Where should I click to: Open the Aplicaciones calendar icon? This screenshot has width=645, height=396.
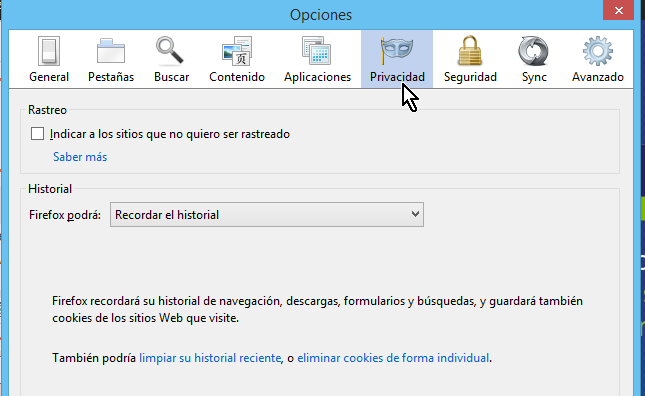point(316,51)
